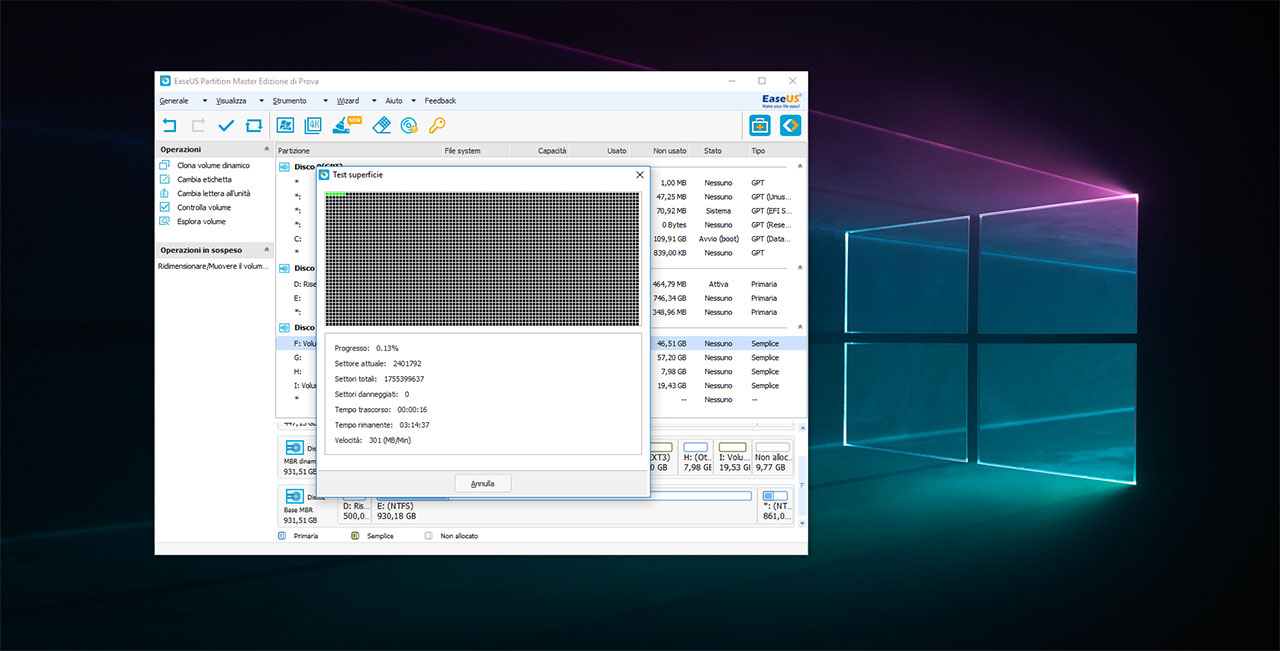Image resolution: width=1280 pixels, height=651 pixels.
Task: Select the I: 19,53 GB partition block
Action: click(733, 457)
